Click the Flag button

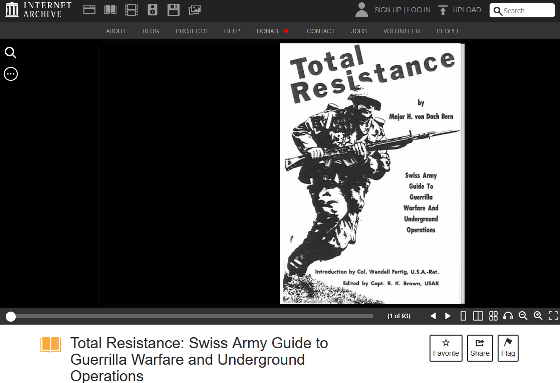pos(508,348)
